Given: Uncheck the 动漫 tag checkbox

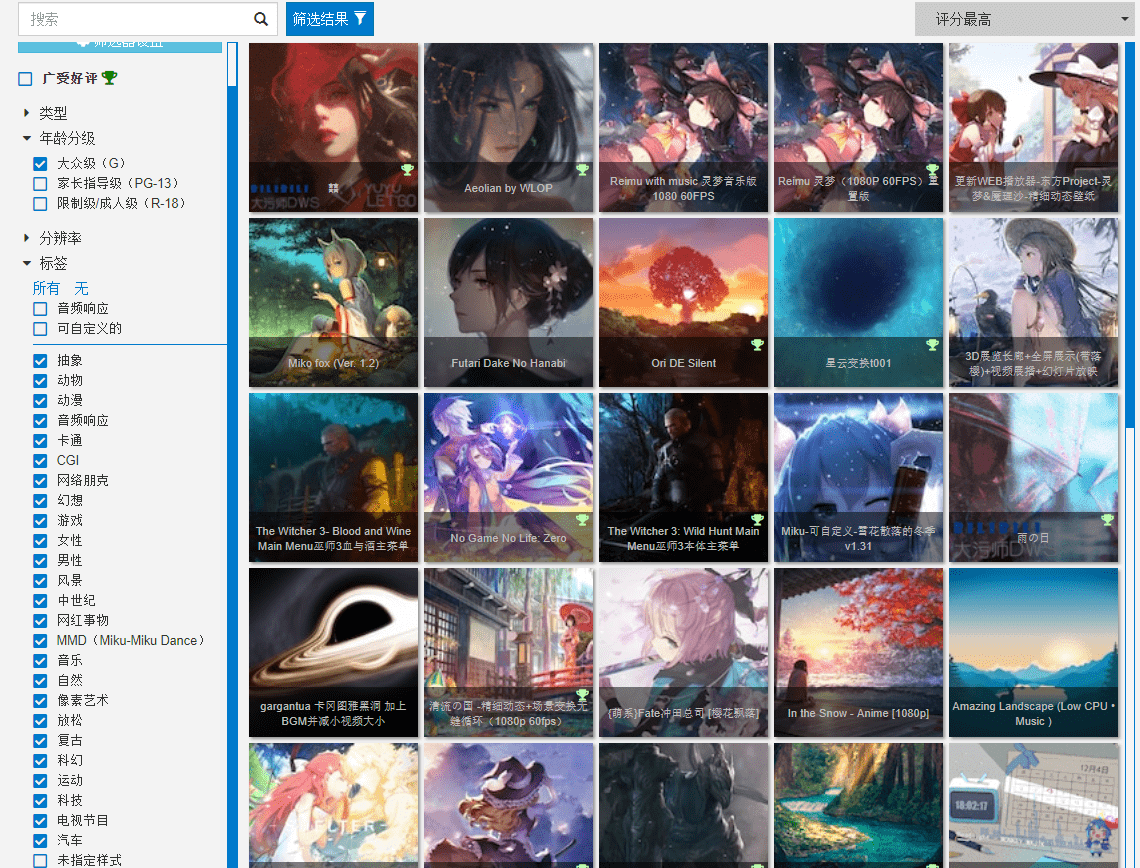Looking at the screenshot, I should (x=40, y=400).
